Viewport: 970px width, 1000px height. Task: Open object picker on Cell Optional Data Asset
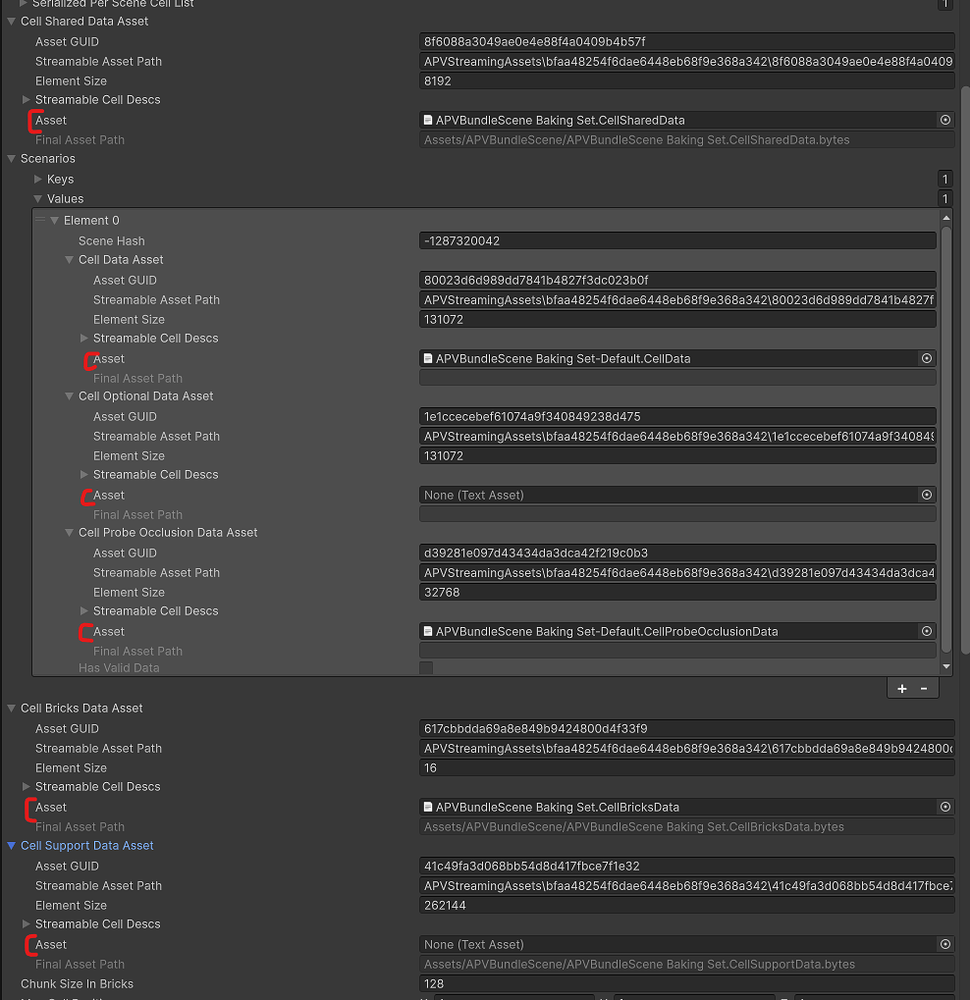[x=926, y=494]
